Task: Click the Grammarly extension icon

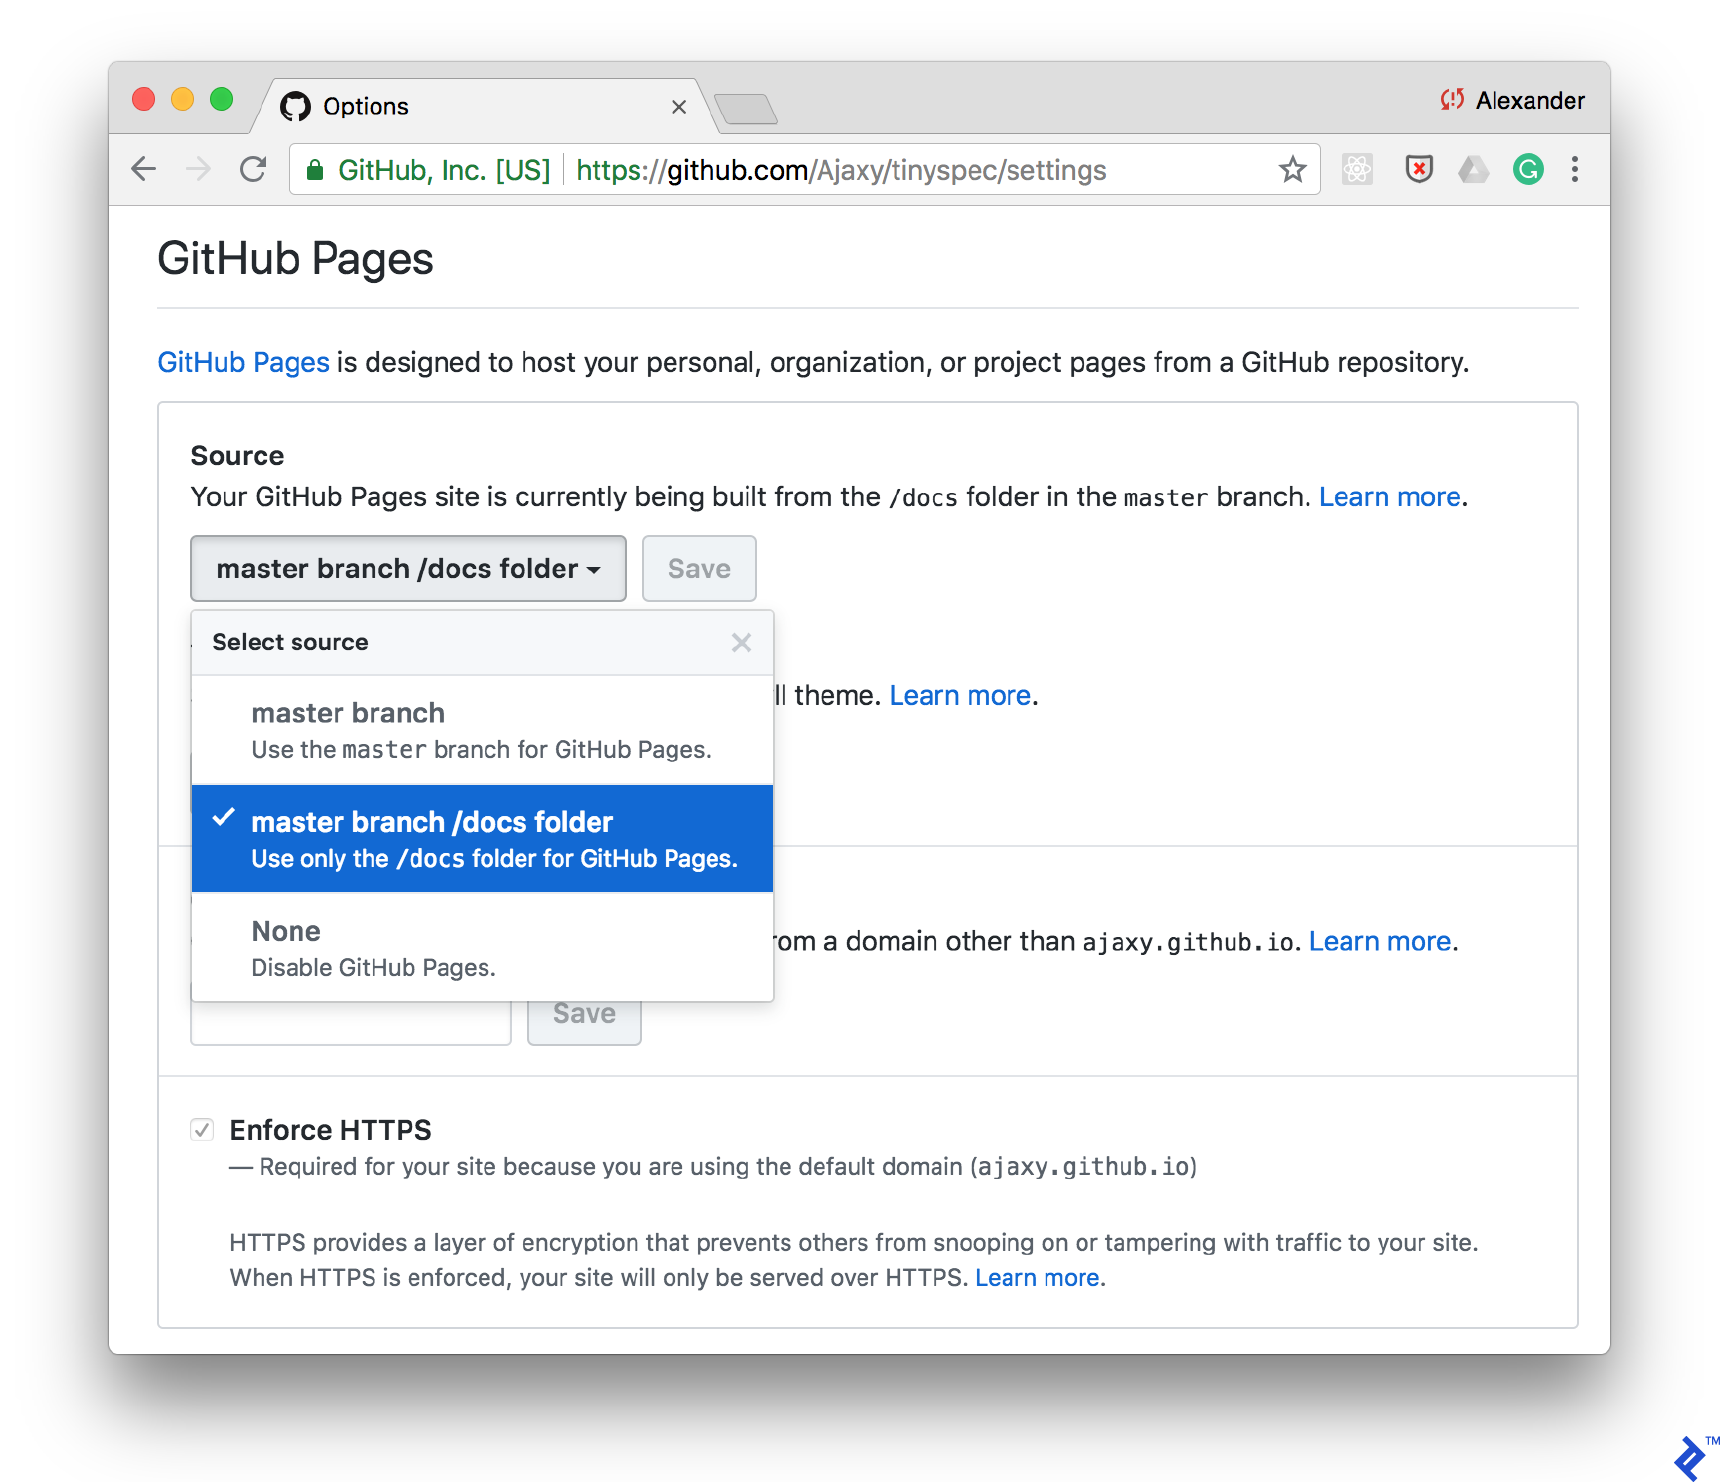Action: (1527, 169)
